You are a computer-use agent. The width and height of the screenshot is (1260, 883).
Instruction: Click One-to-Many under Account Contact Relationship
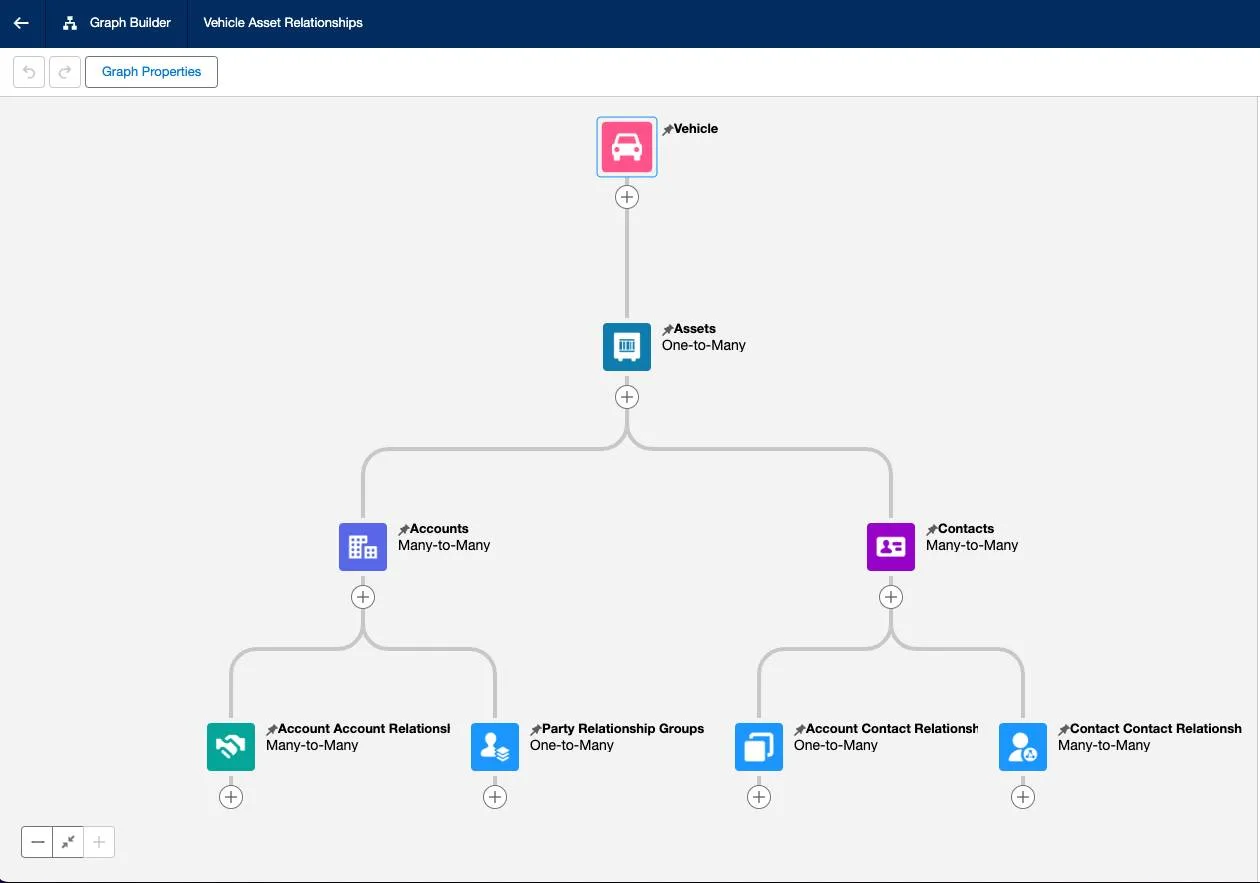coord(836,745)
